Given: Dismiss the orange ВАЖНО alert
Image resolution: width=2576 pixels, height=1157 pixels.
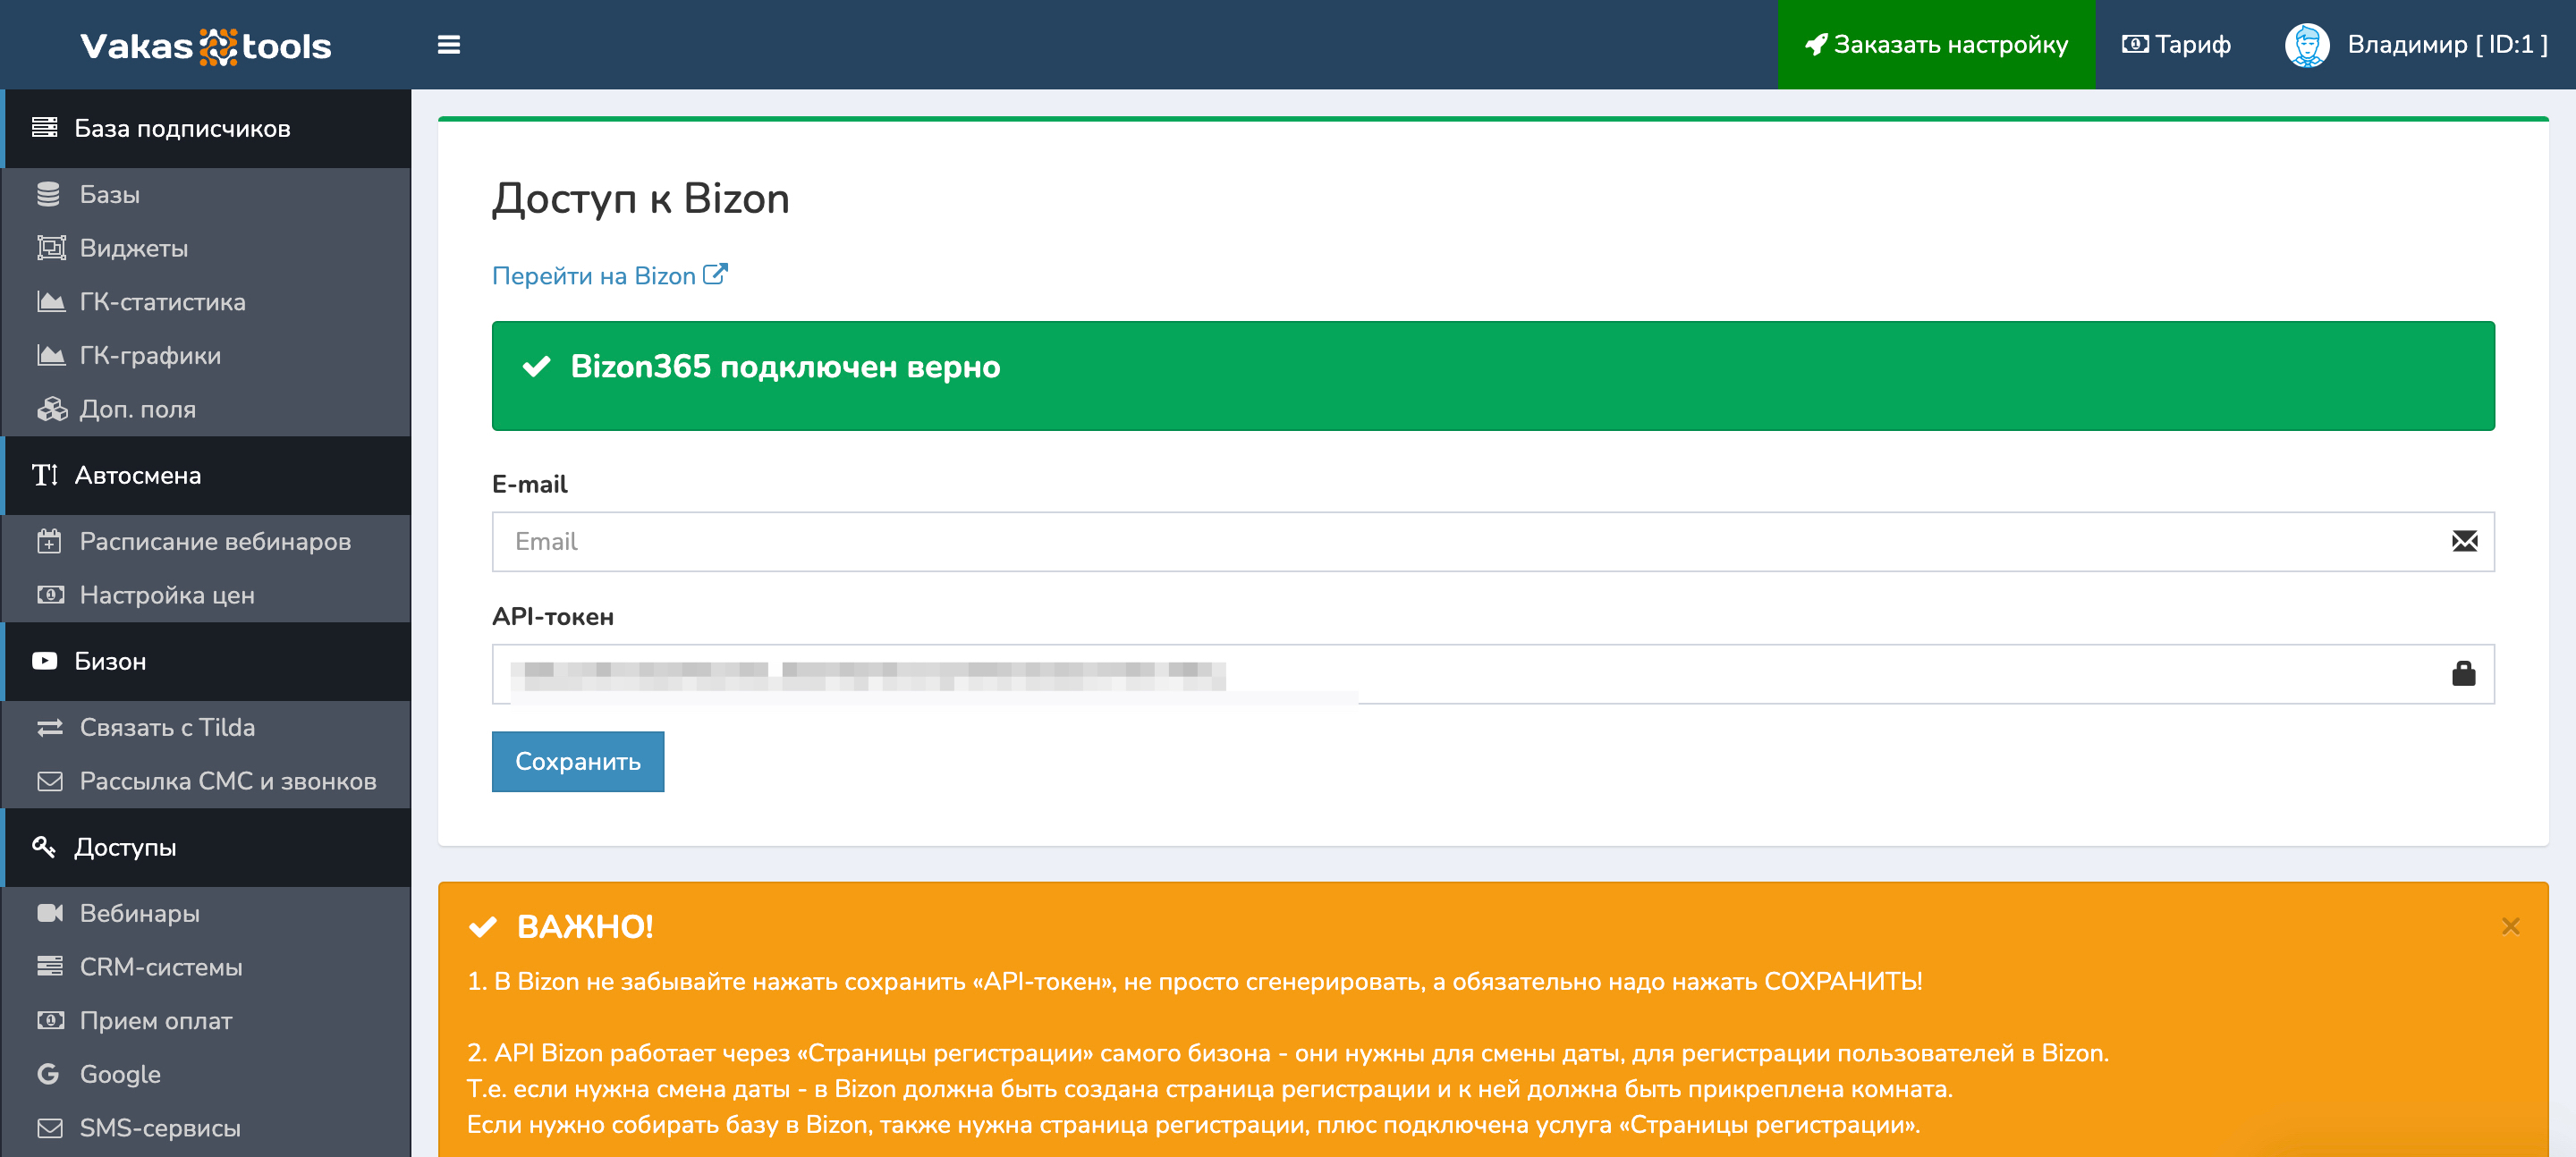Looking at the screenshot, I should coord(2510,926).
